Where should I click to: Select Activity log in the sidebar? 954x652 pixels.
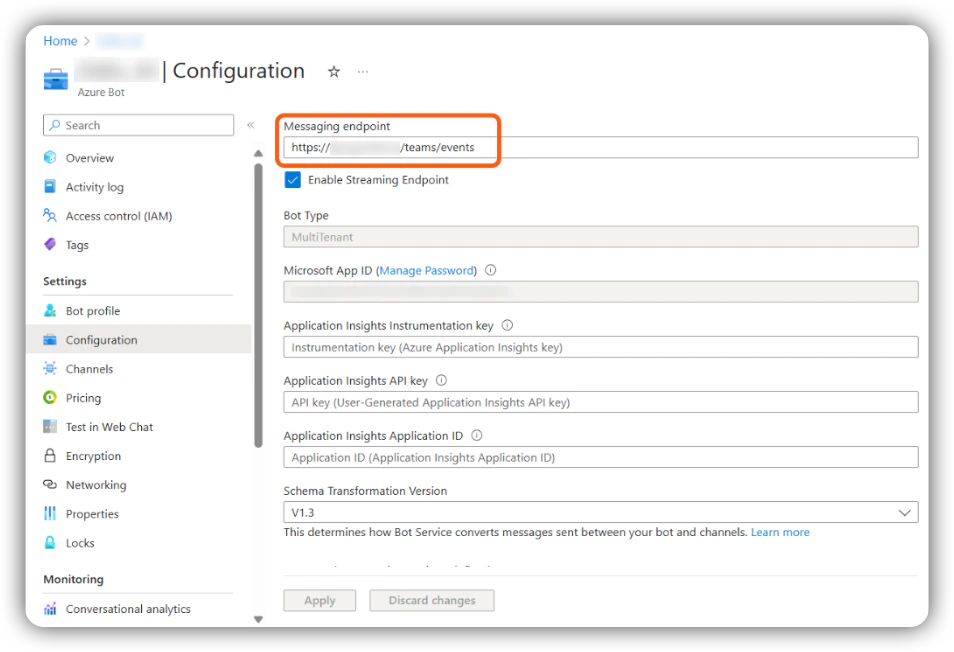[93, 187]
